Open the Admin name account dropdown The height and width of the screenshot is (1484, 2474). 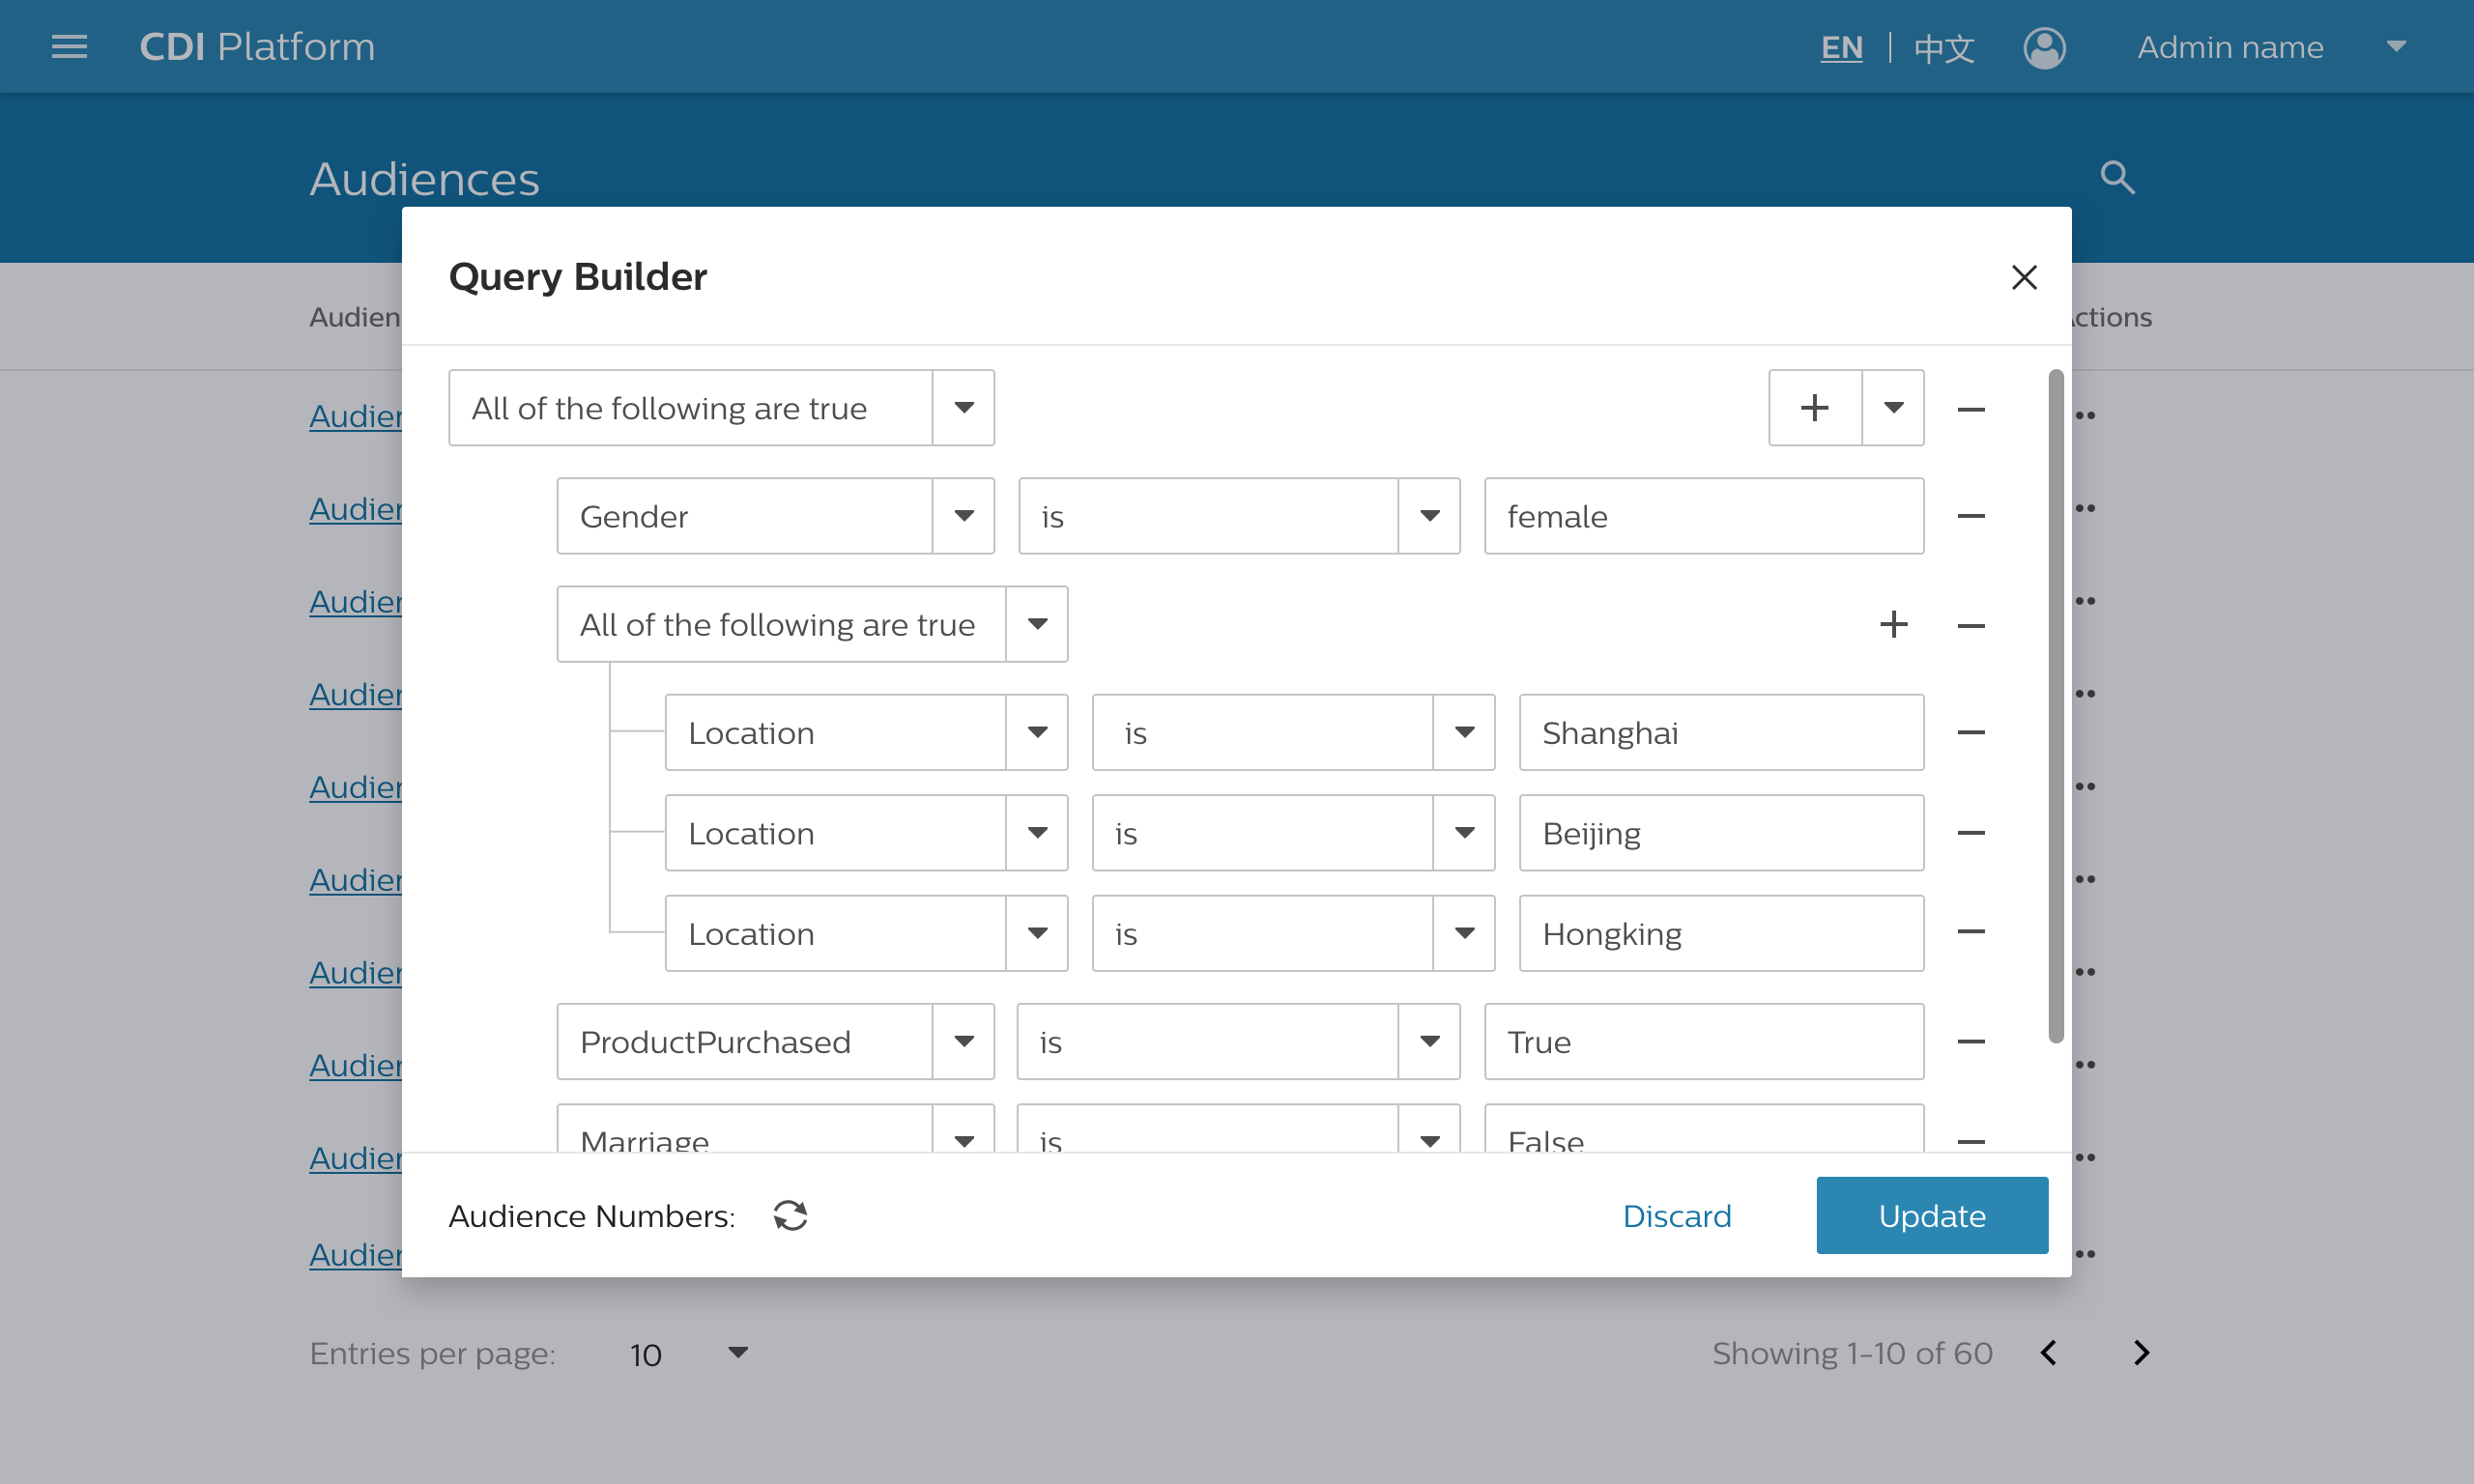(x=2396, y=47)
